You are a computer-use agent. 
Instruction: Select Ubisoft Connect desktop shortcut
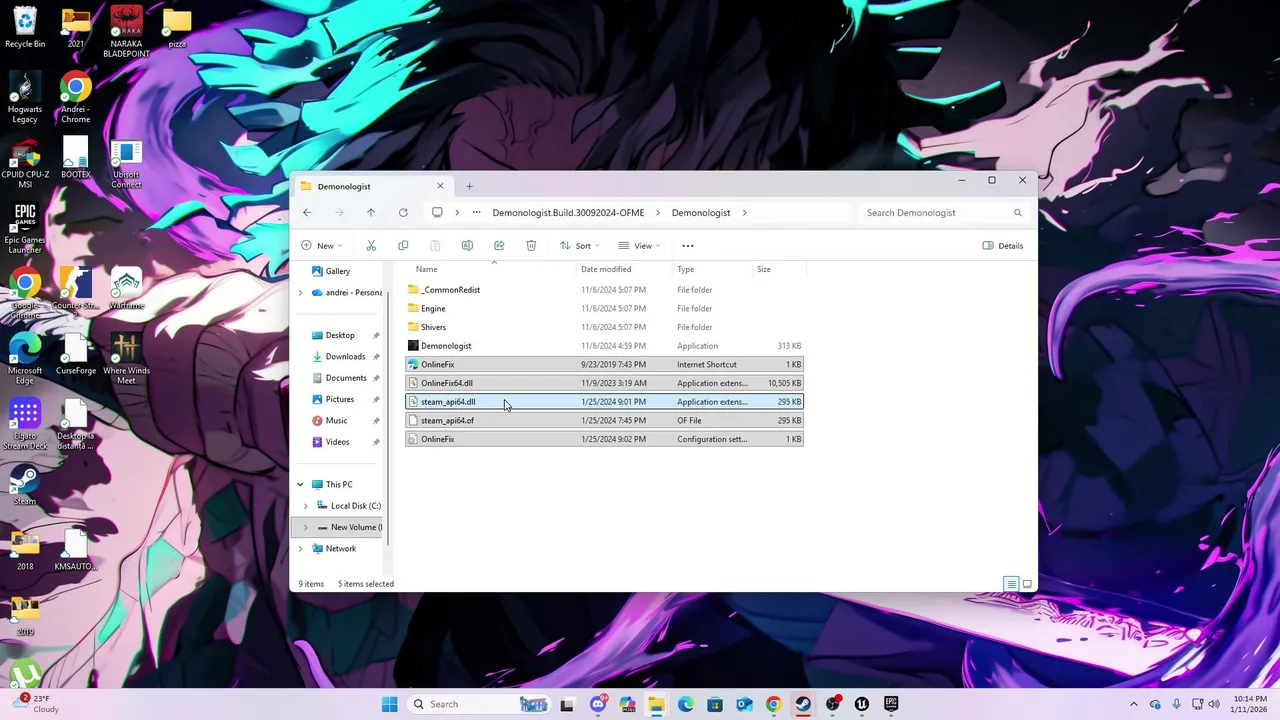click(126, 165)
